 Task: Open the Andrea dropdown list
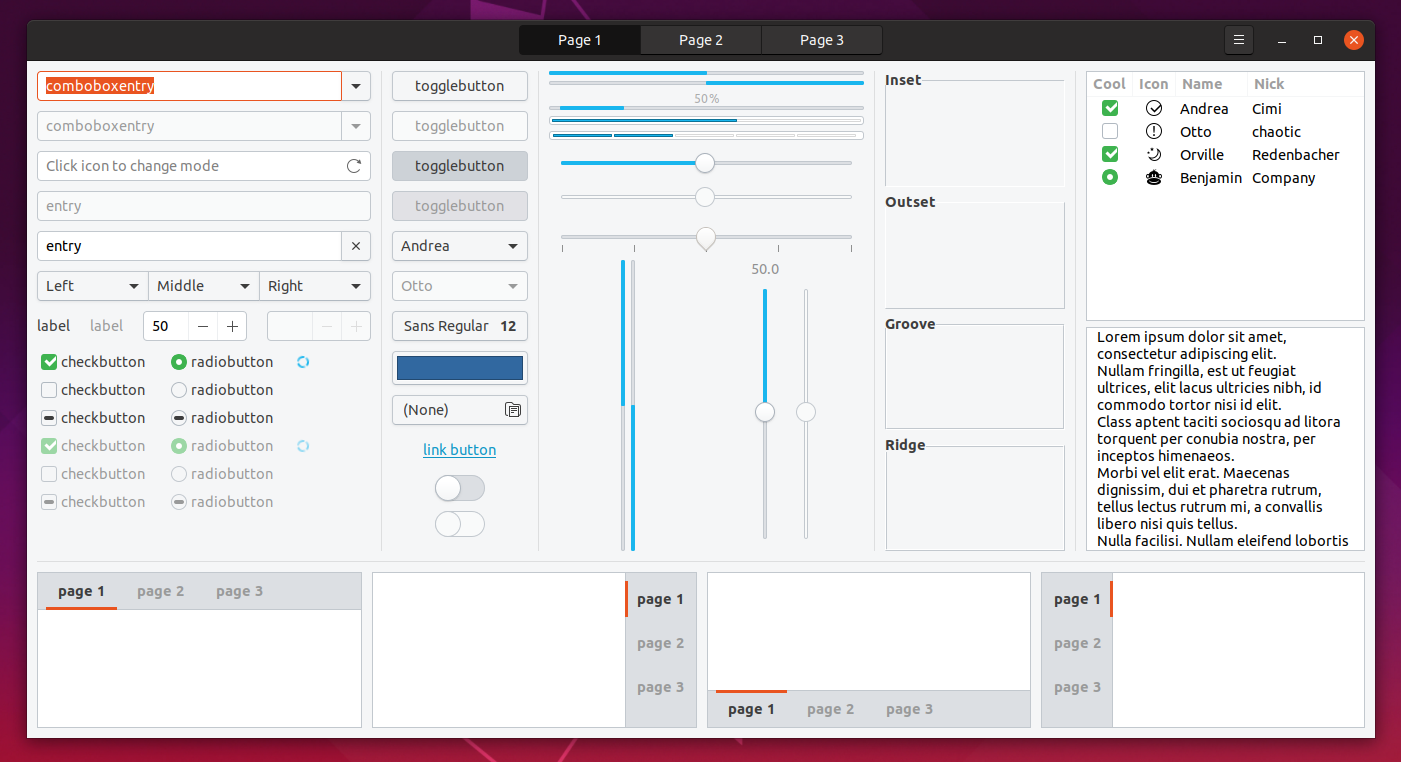tap(459, 246)
